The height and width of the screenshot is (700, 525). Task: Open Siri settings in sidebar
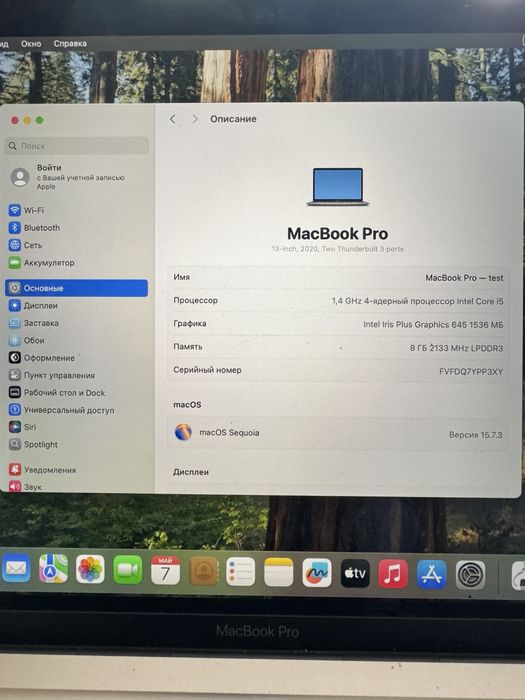pyautogui.click(x=22, y=427)
